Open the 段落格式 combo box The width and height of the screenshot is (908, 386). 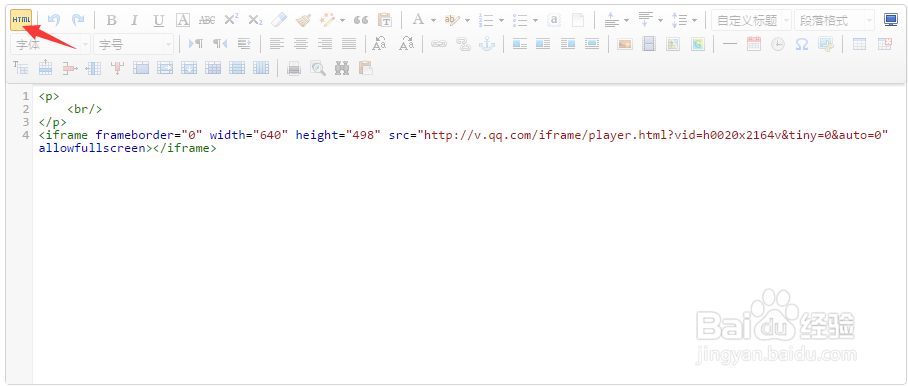click(x=834, y=21)
